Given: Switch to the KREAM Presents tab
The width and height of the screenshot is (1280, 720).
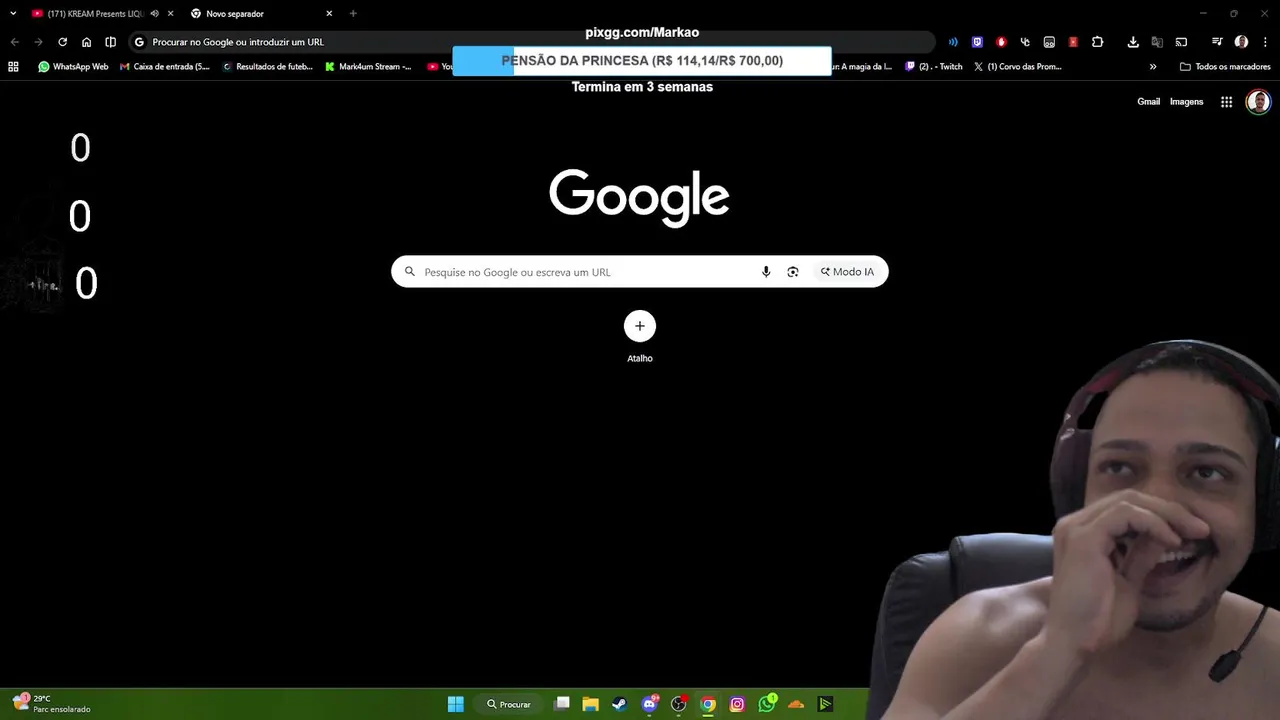Looking at the screenshot, I should coord(95,14).
